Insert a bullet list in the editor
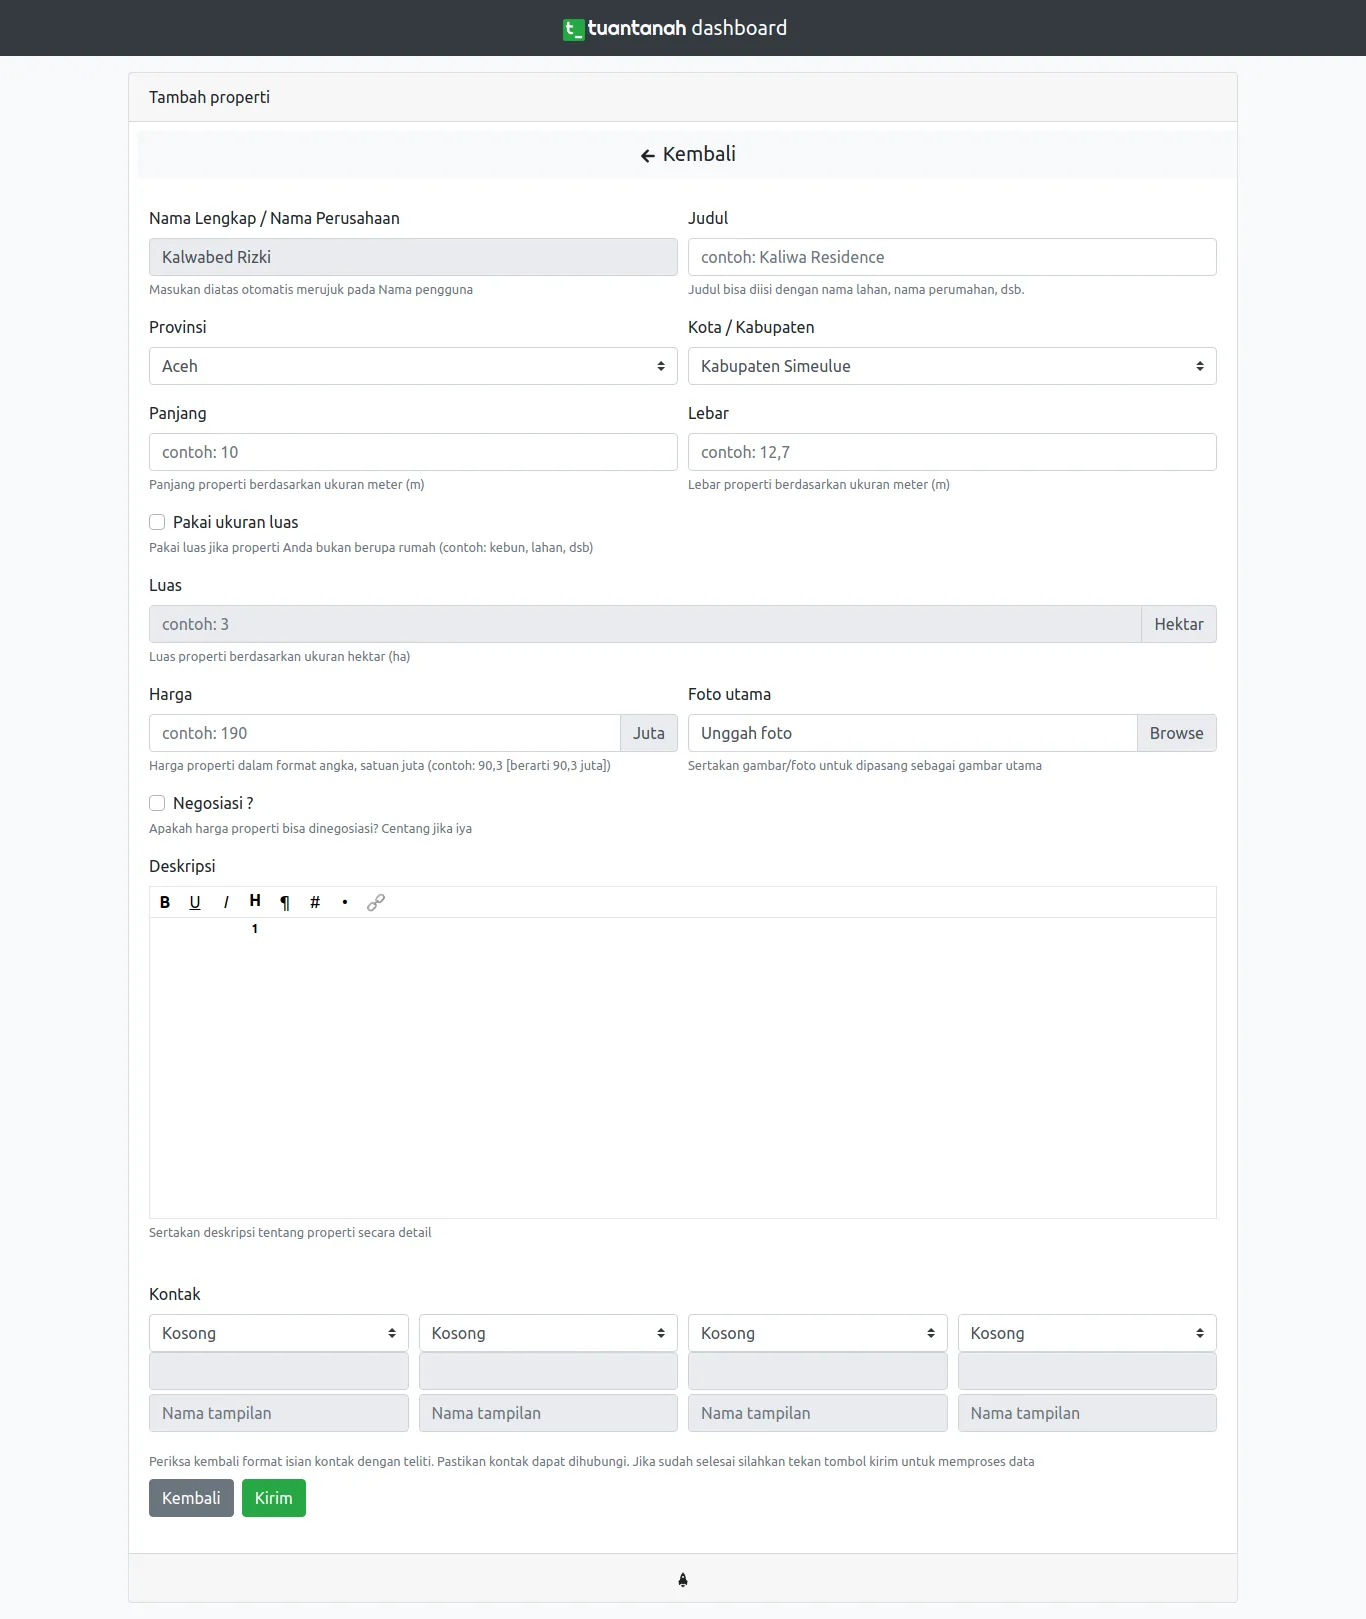Screen dimensions: 1366x1619 coord(345,902)
